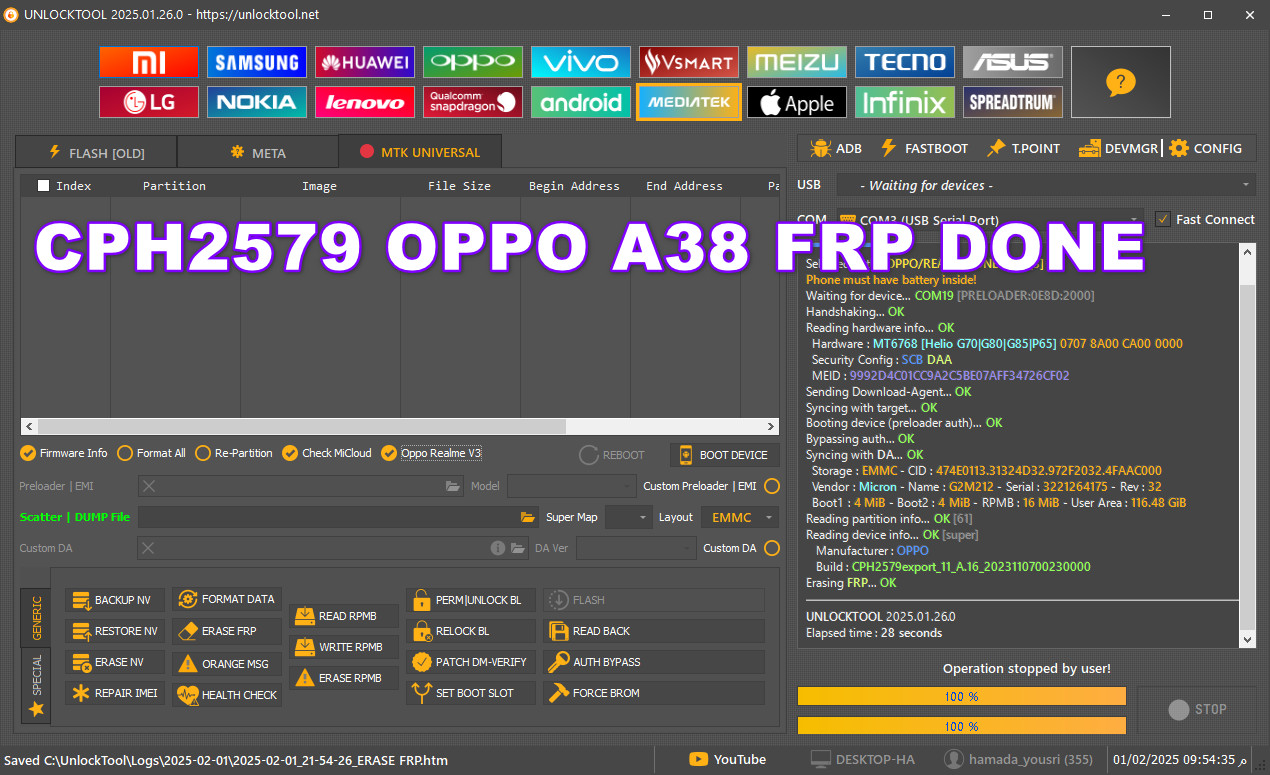Browse for Preloader EMI file folder icon
The image size is (1270, 775).
click(453, 486)
